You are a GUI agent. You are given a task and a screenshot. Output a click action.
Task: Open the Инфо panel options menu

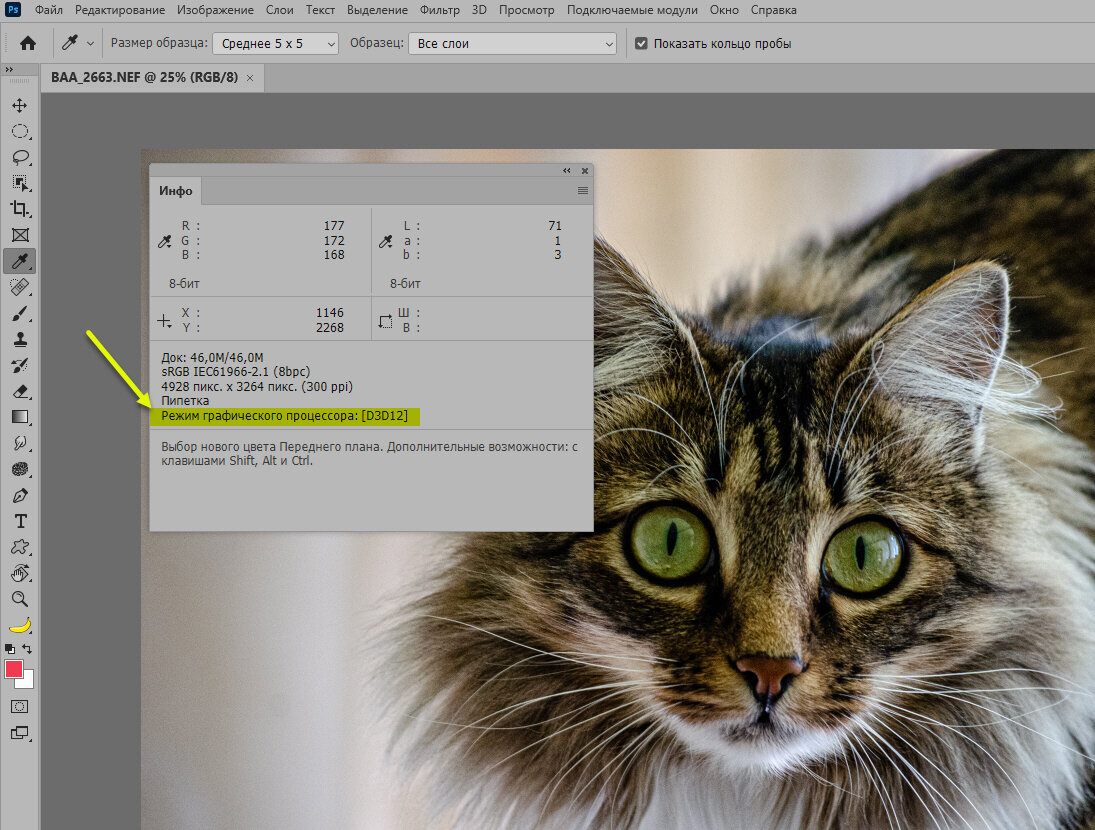(x=582, y=191)
